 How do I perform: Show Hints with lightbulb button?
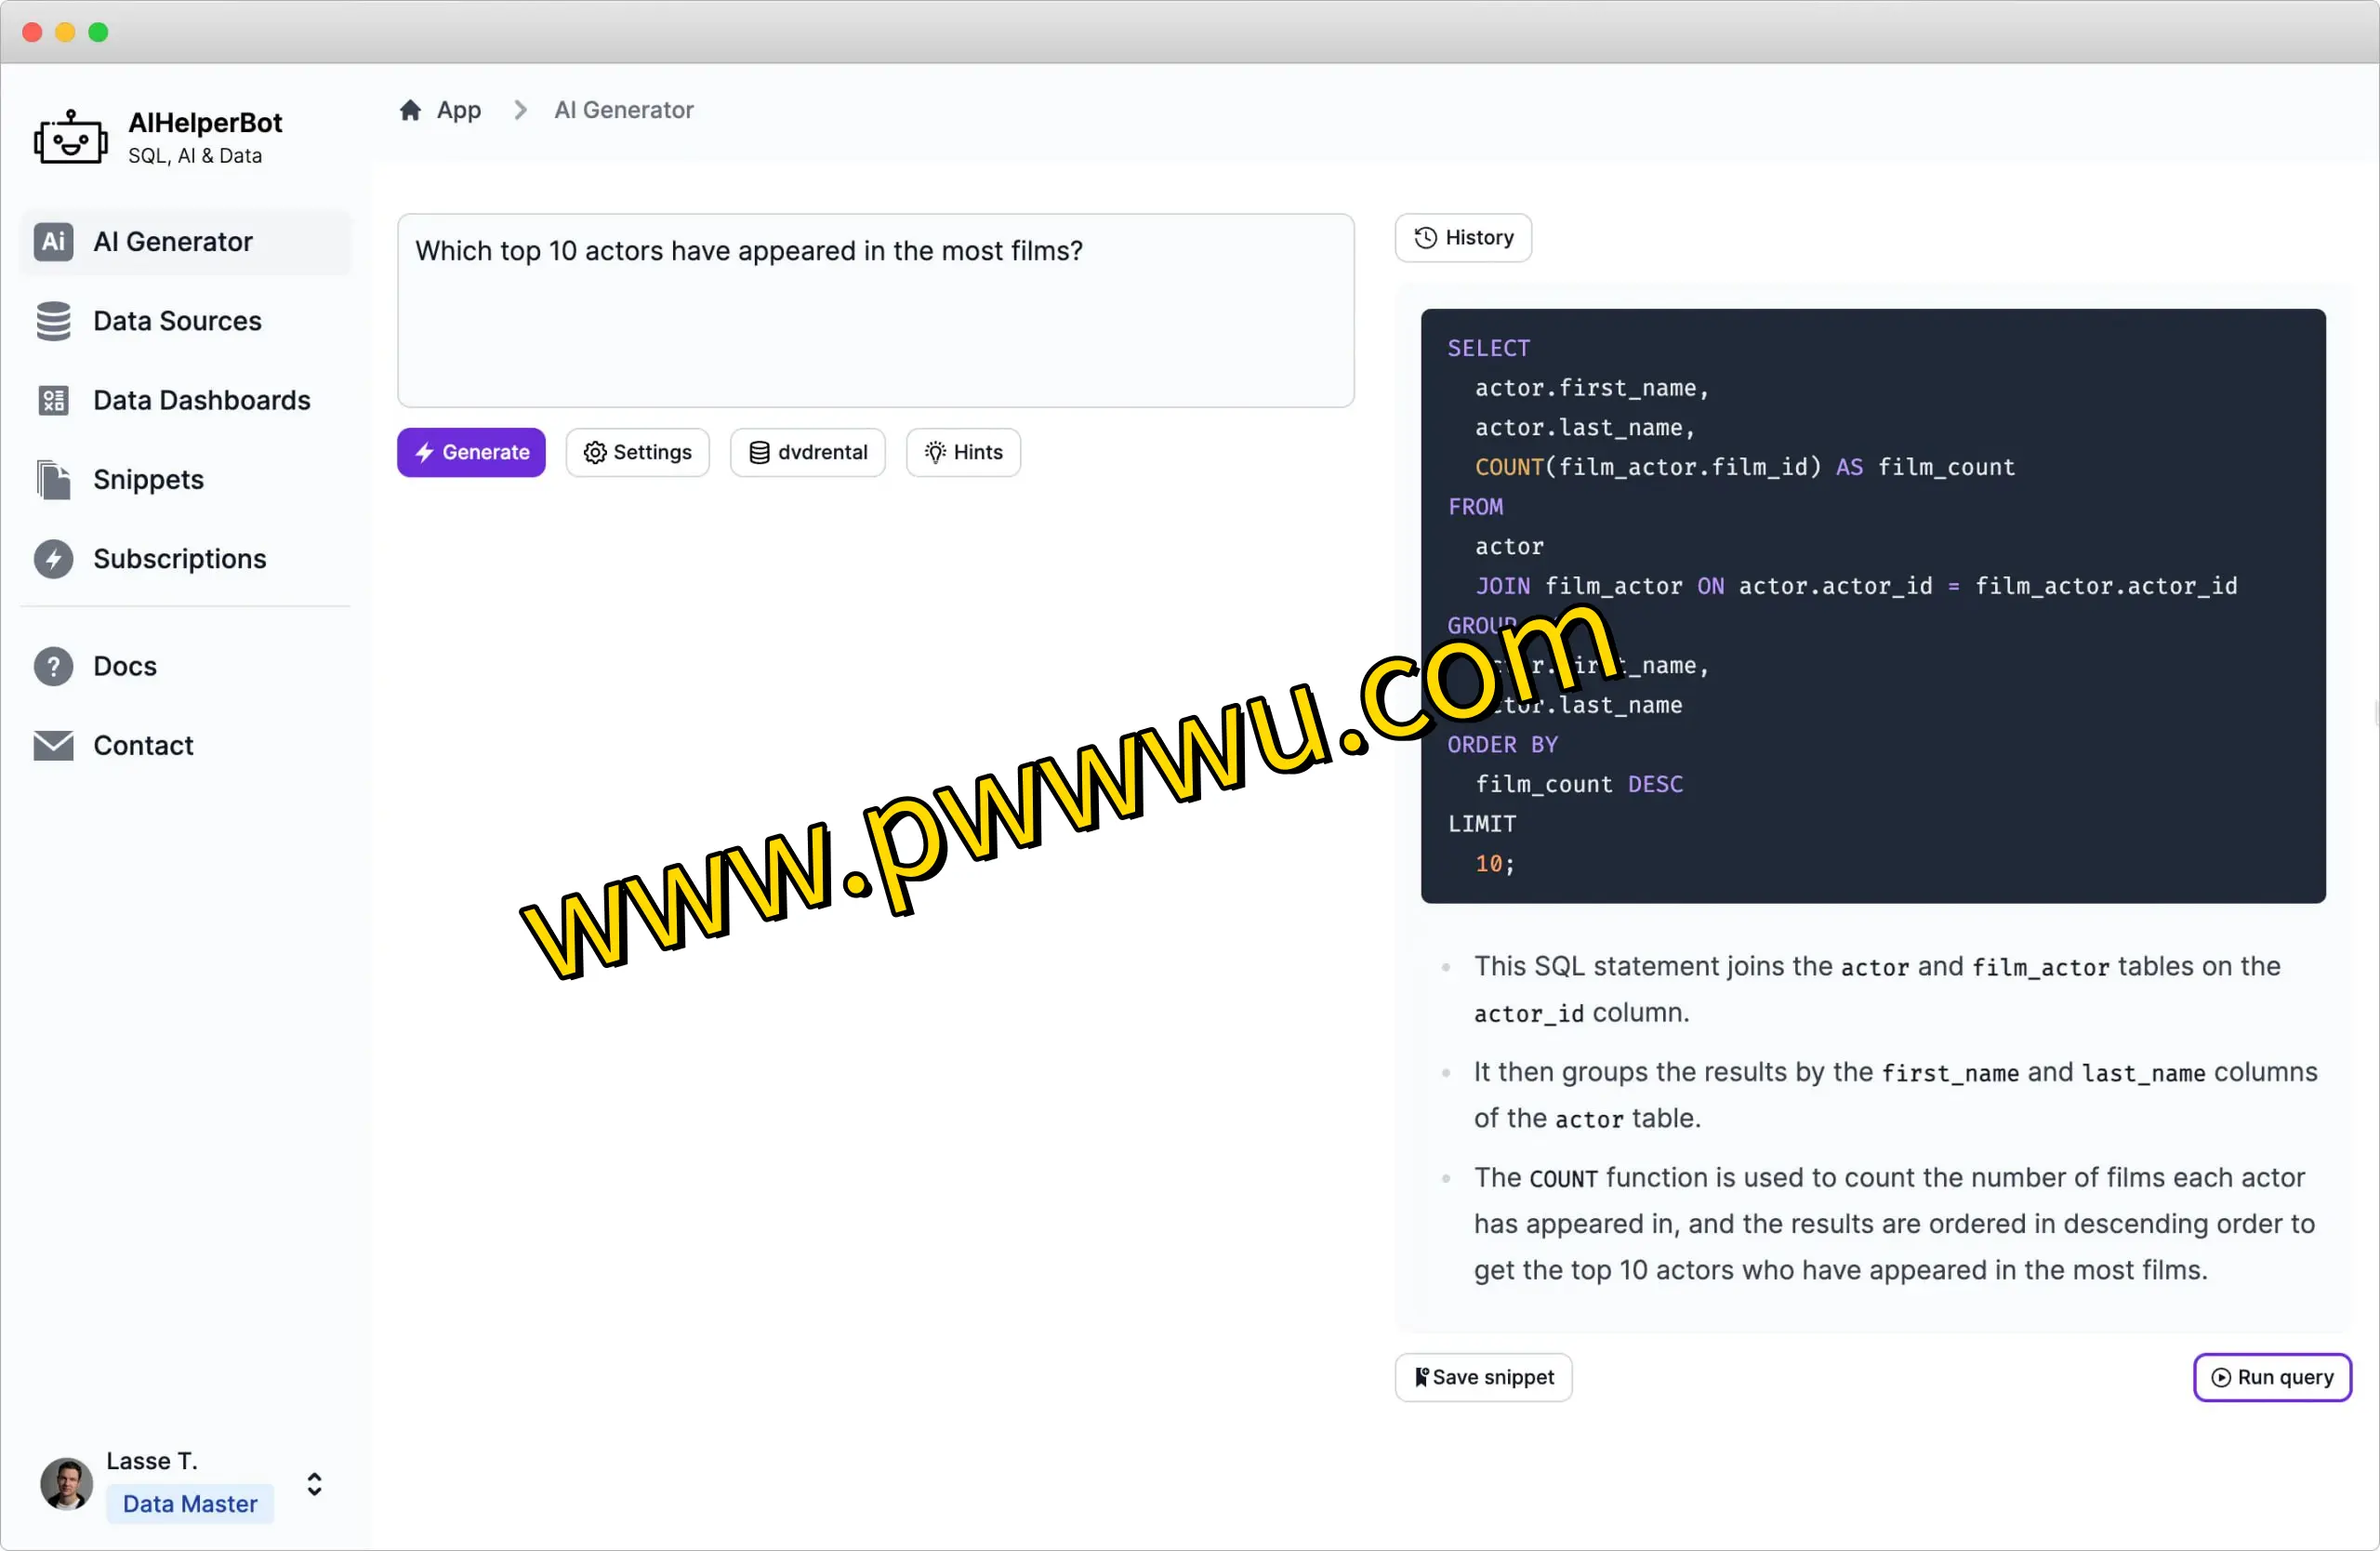(963, 452)
